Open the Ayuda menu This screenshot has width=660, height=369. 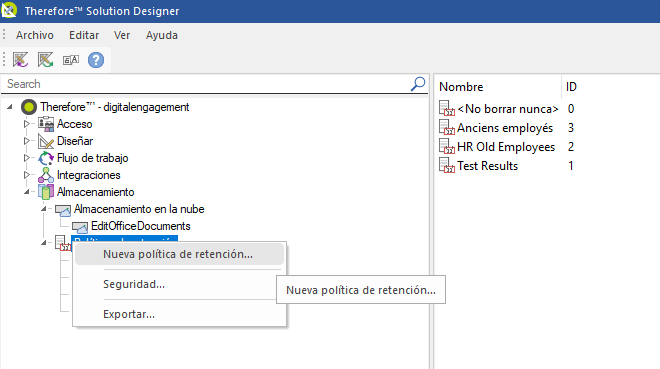[162, 35]
